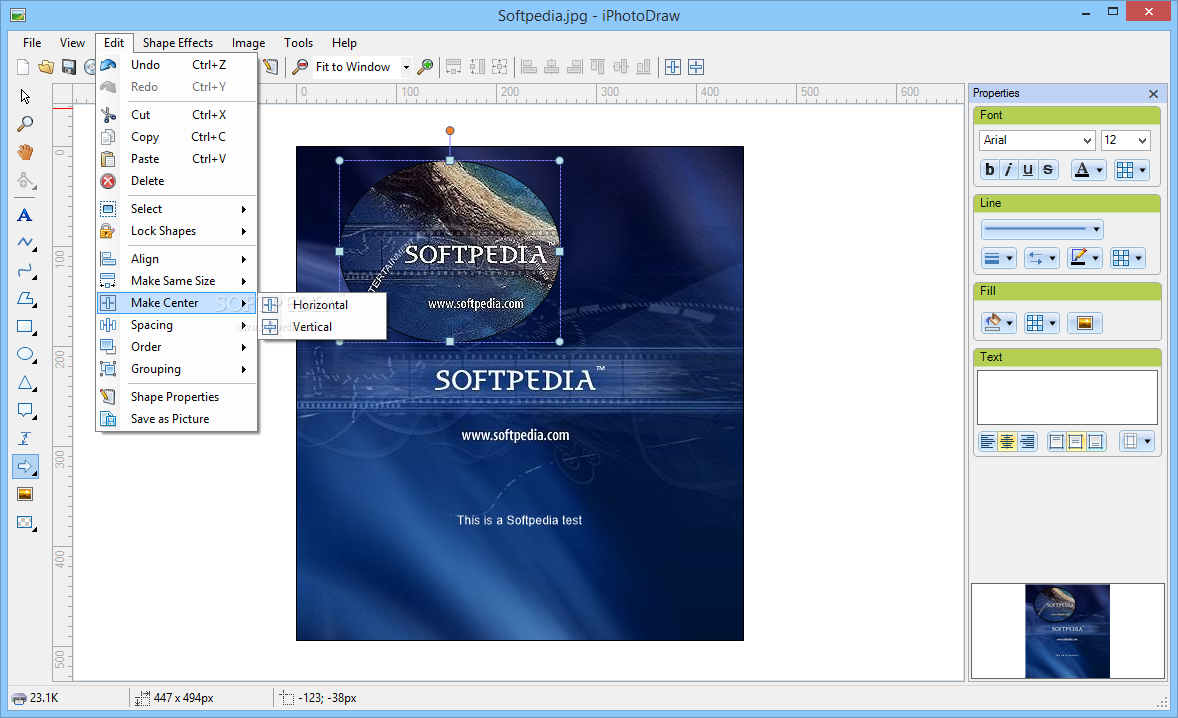Screen dimensions: 1178x718
Task: Choose Horizontal in Make Center submenu
Action: pyautogui.click(x=322, y=305)
